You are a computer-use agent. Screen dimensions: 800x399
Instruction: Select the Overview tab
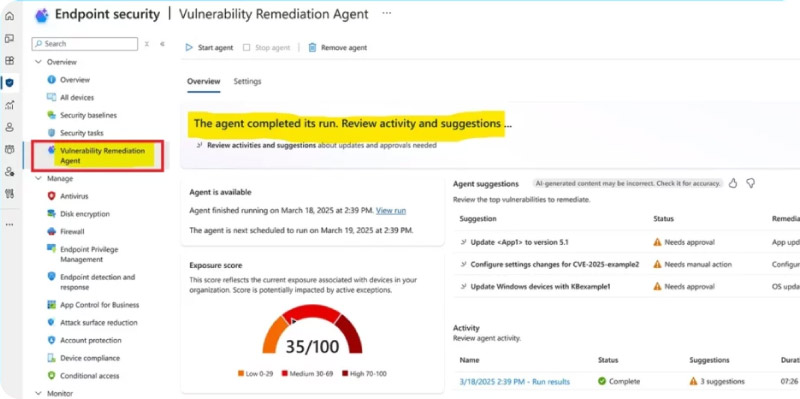[x=204, y=81]
